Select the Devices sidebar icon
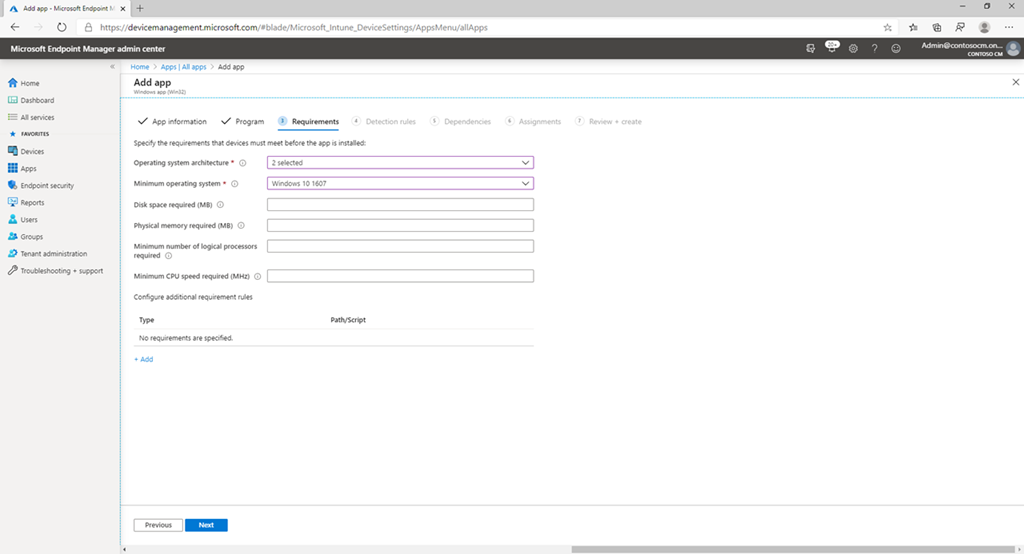The image size is (1024, 554). pos(13,151)
